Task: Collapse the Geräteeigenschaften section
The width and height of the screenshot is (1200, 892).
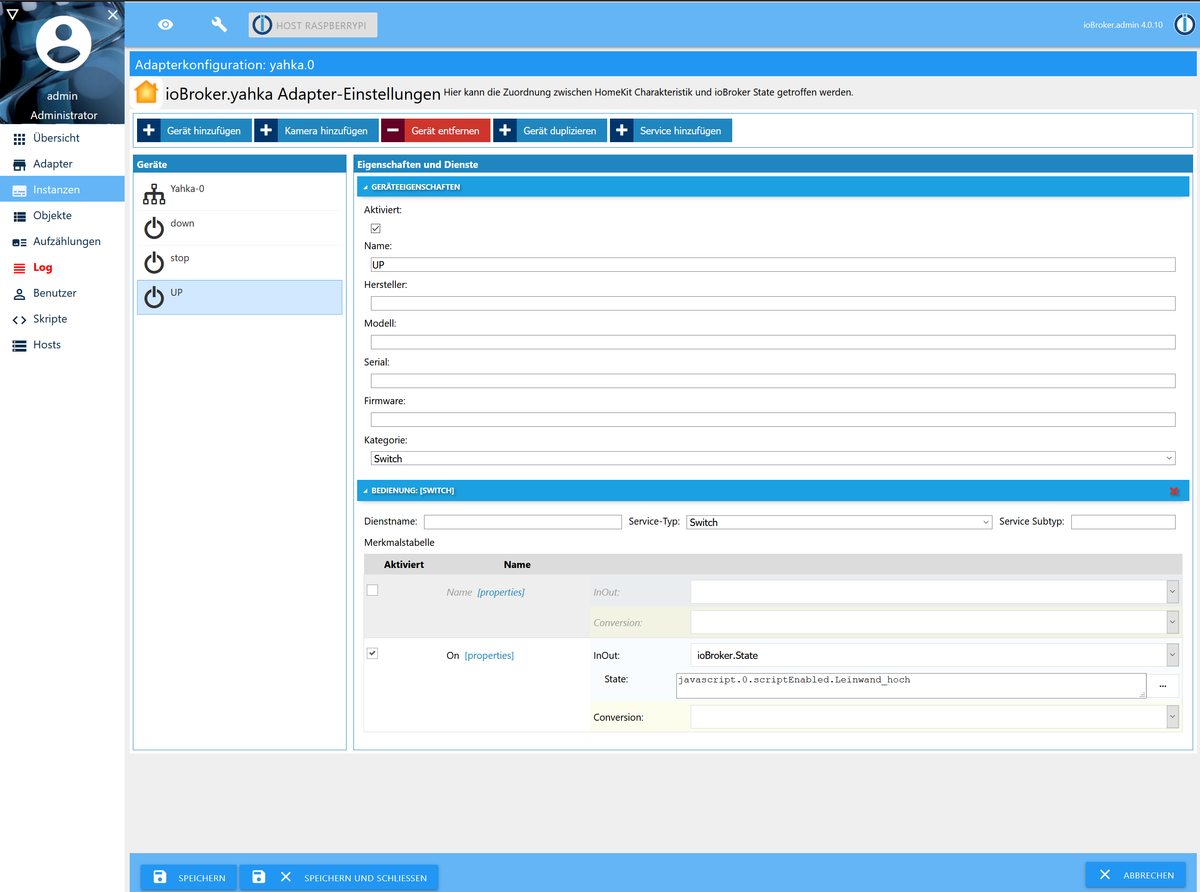Action: [x=773, y=187]
